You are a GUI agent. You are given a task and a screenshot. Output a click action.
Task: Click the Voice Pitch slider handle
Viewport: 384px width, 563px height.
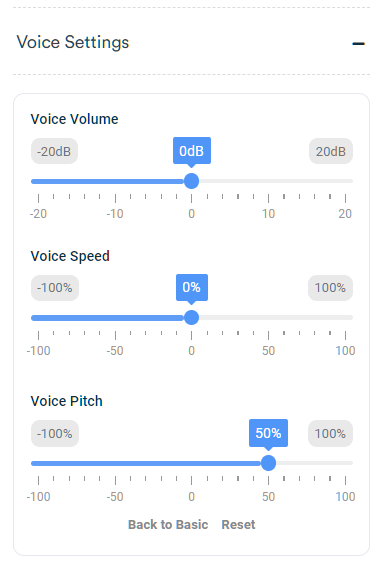point(268,463)
